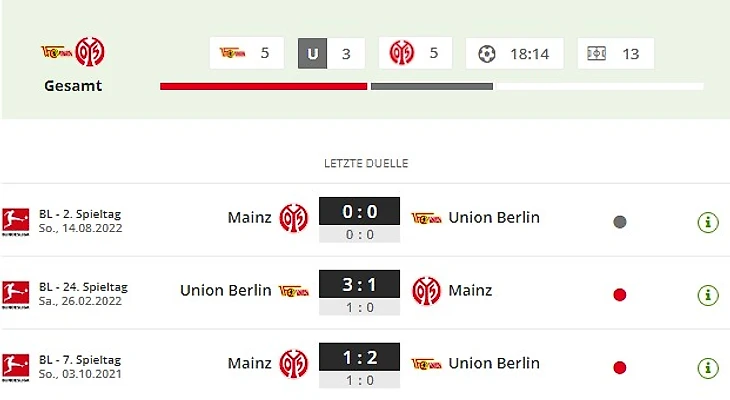Click Bundesliga logo beside 24. Spieltag
Viewport: 730px width, 400px height.
pyautogui.click(x=14, y=294)
